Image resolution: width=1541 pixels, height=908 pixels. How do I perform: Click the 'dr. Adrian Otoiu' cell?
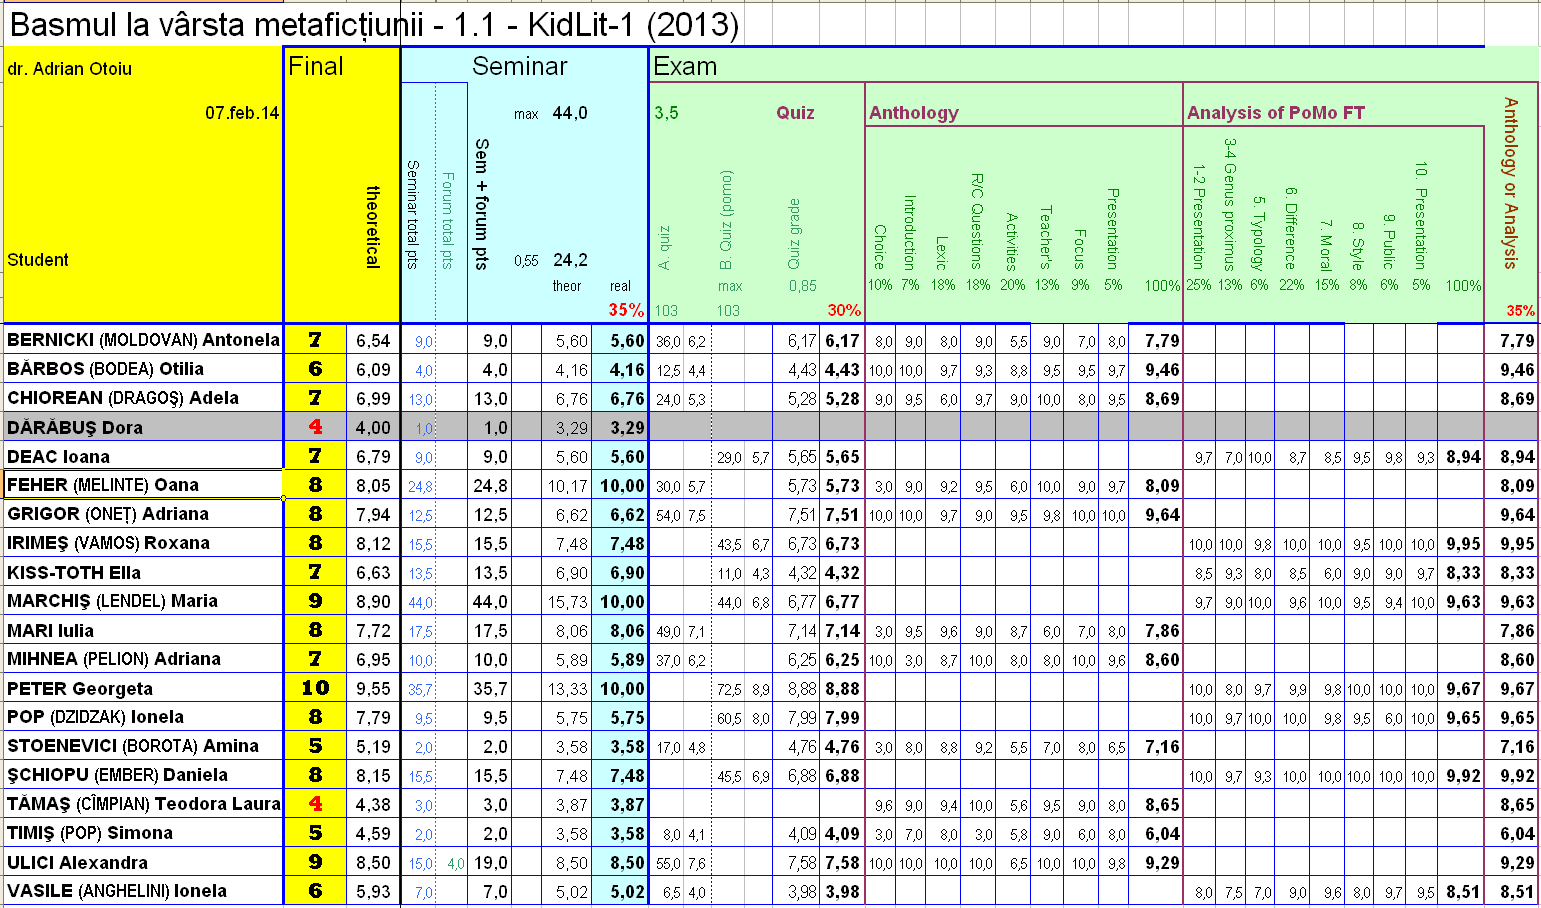click(x=69, y=69)
